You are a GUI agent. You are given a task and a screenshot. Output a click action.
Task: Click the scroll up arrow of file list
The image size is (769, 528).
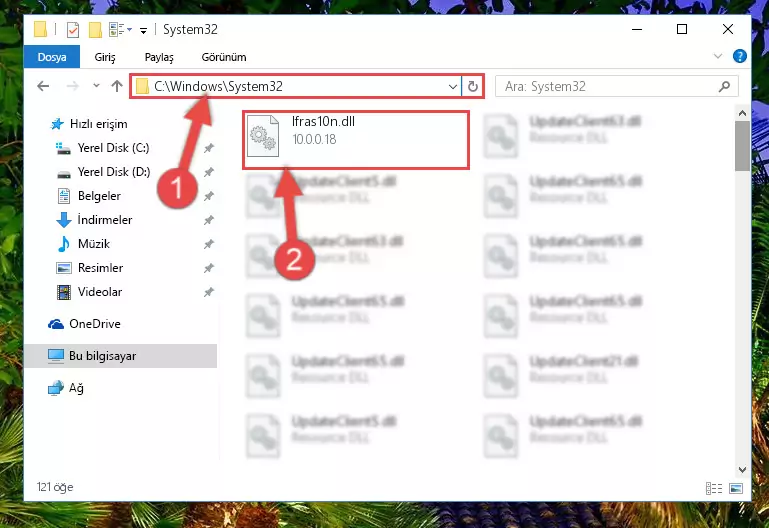coord(742,113)
